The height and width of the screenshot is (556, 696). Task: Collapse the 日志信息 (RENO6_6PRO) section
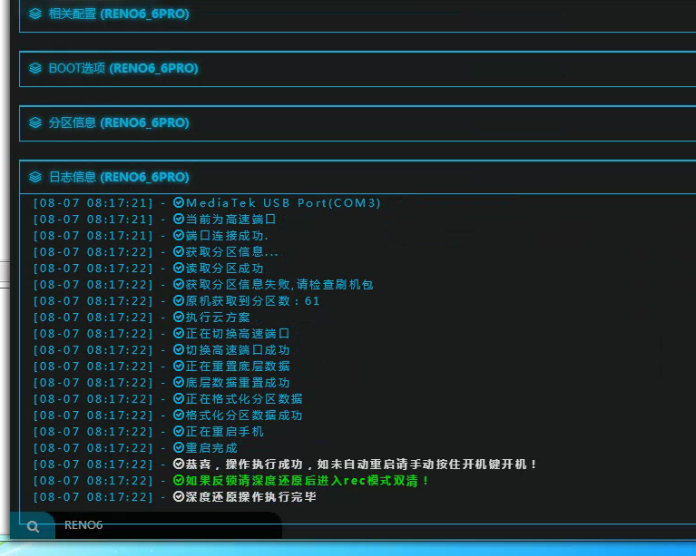coord(357,177)
